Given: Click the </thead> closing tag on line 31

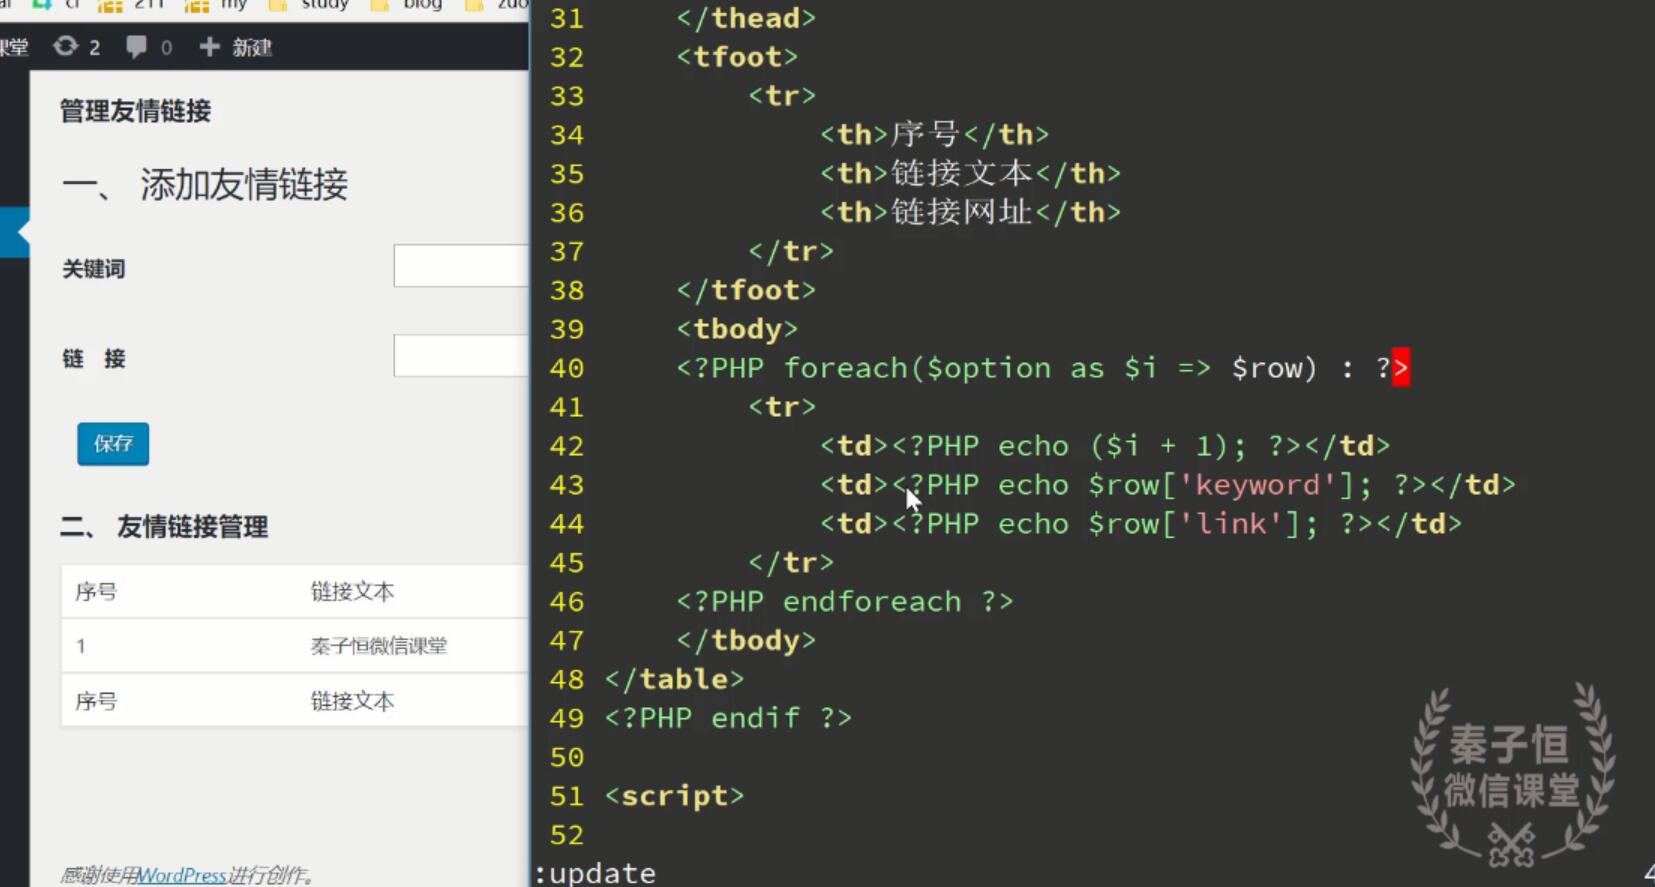Looking at the screenshot, I should (x=746, y=18).
